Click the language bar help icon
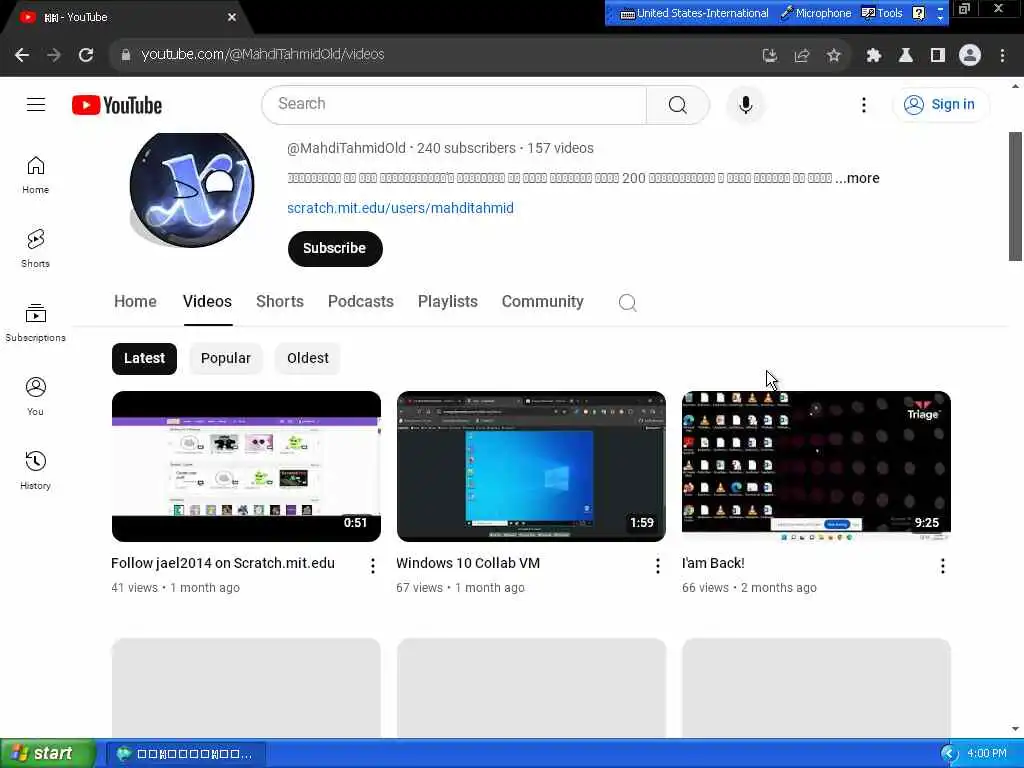 [919, 13]
